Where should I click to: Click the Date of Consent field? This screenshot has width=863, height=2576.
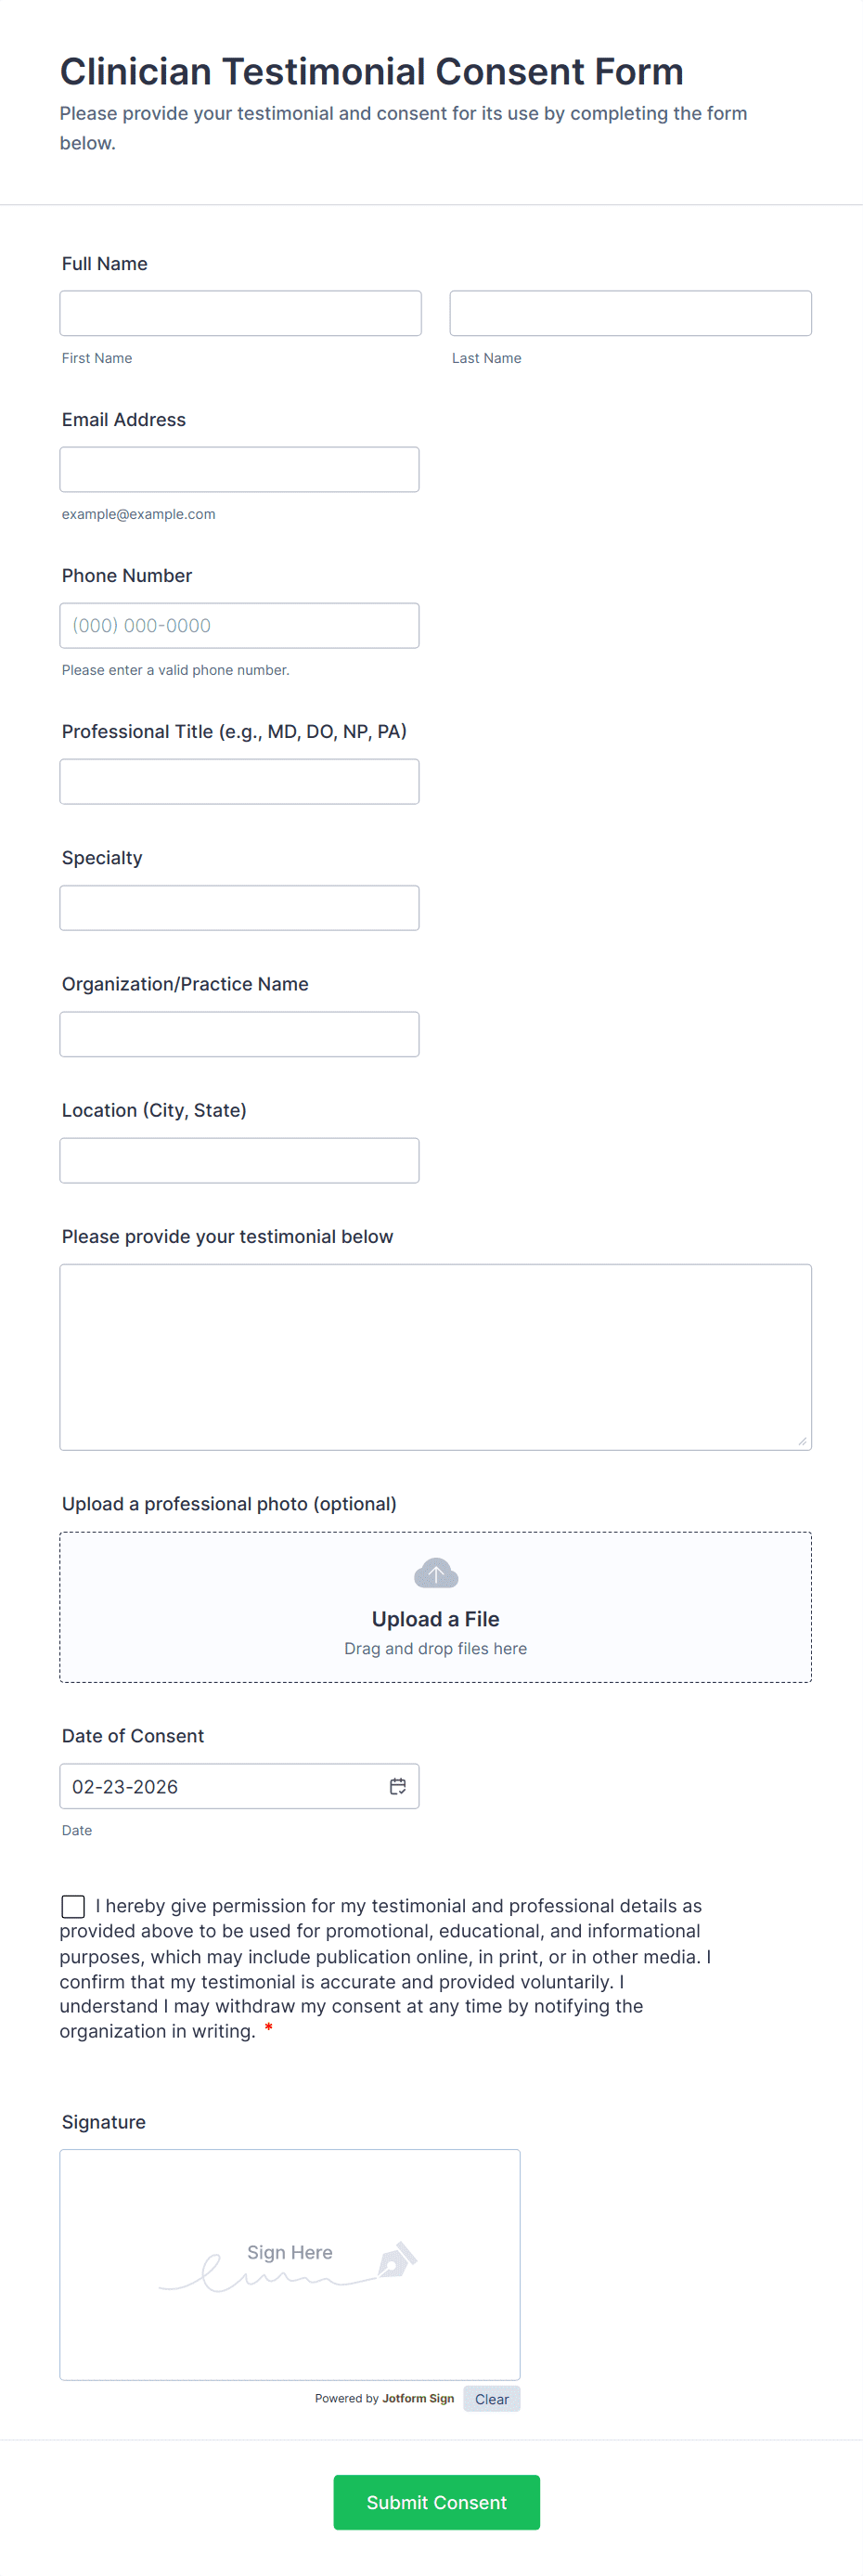pos(220,1786)
